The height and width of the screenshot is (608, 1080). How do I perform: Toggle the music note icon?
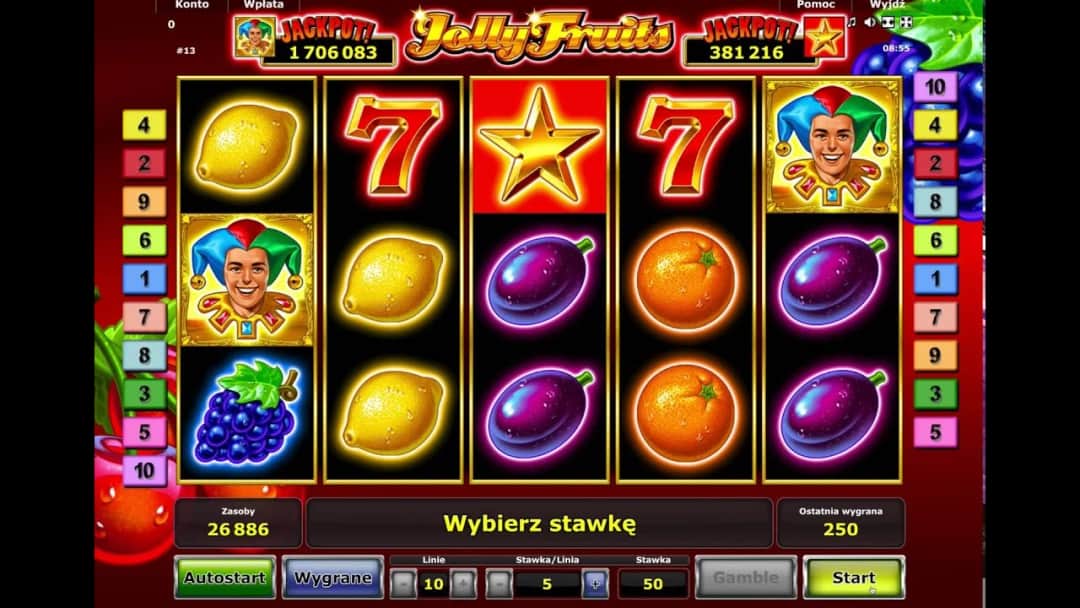pyautogui.click(x=852, y=22)
